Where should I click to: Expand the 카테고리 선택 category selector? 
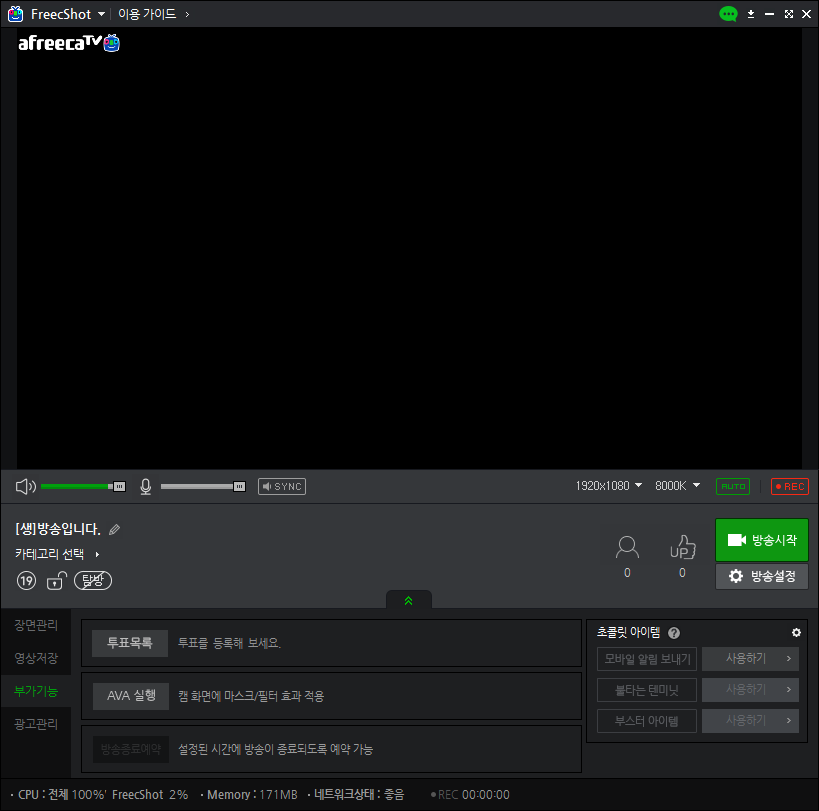click(57, 554)
